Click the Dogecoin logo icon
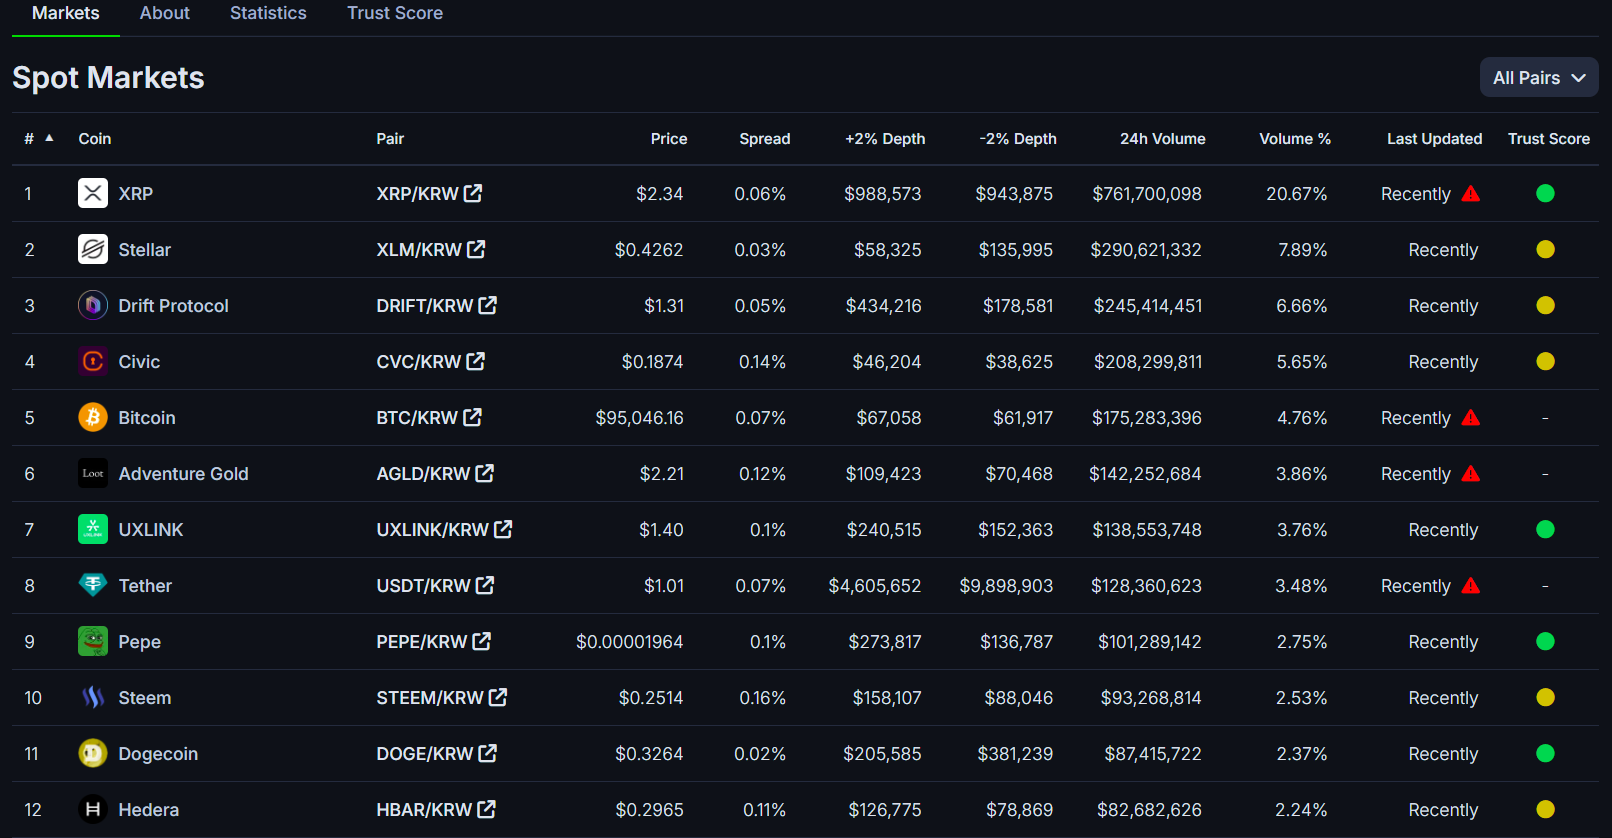Screen dimensions: 1612x838 click(x=93, y=753)
